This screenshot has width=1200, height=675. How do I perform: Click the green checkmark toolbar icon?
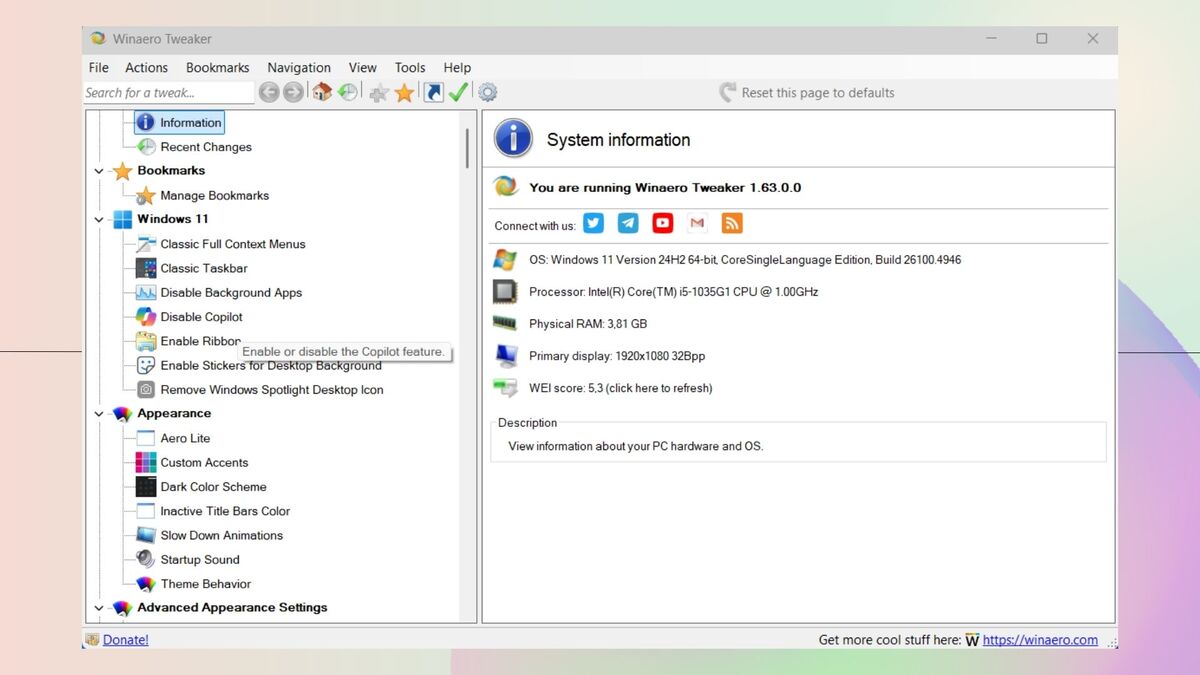[x=458, y=92]
